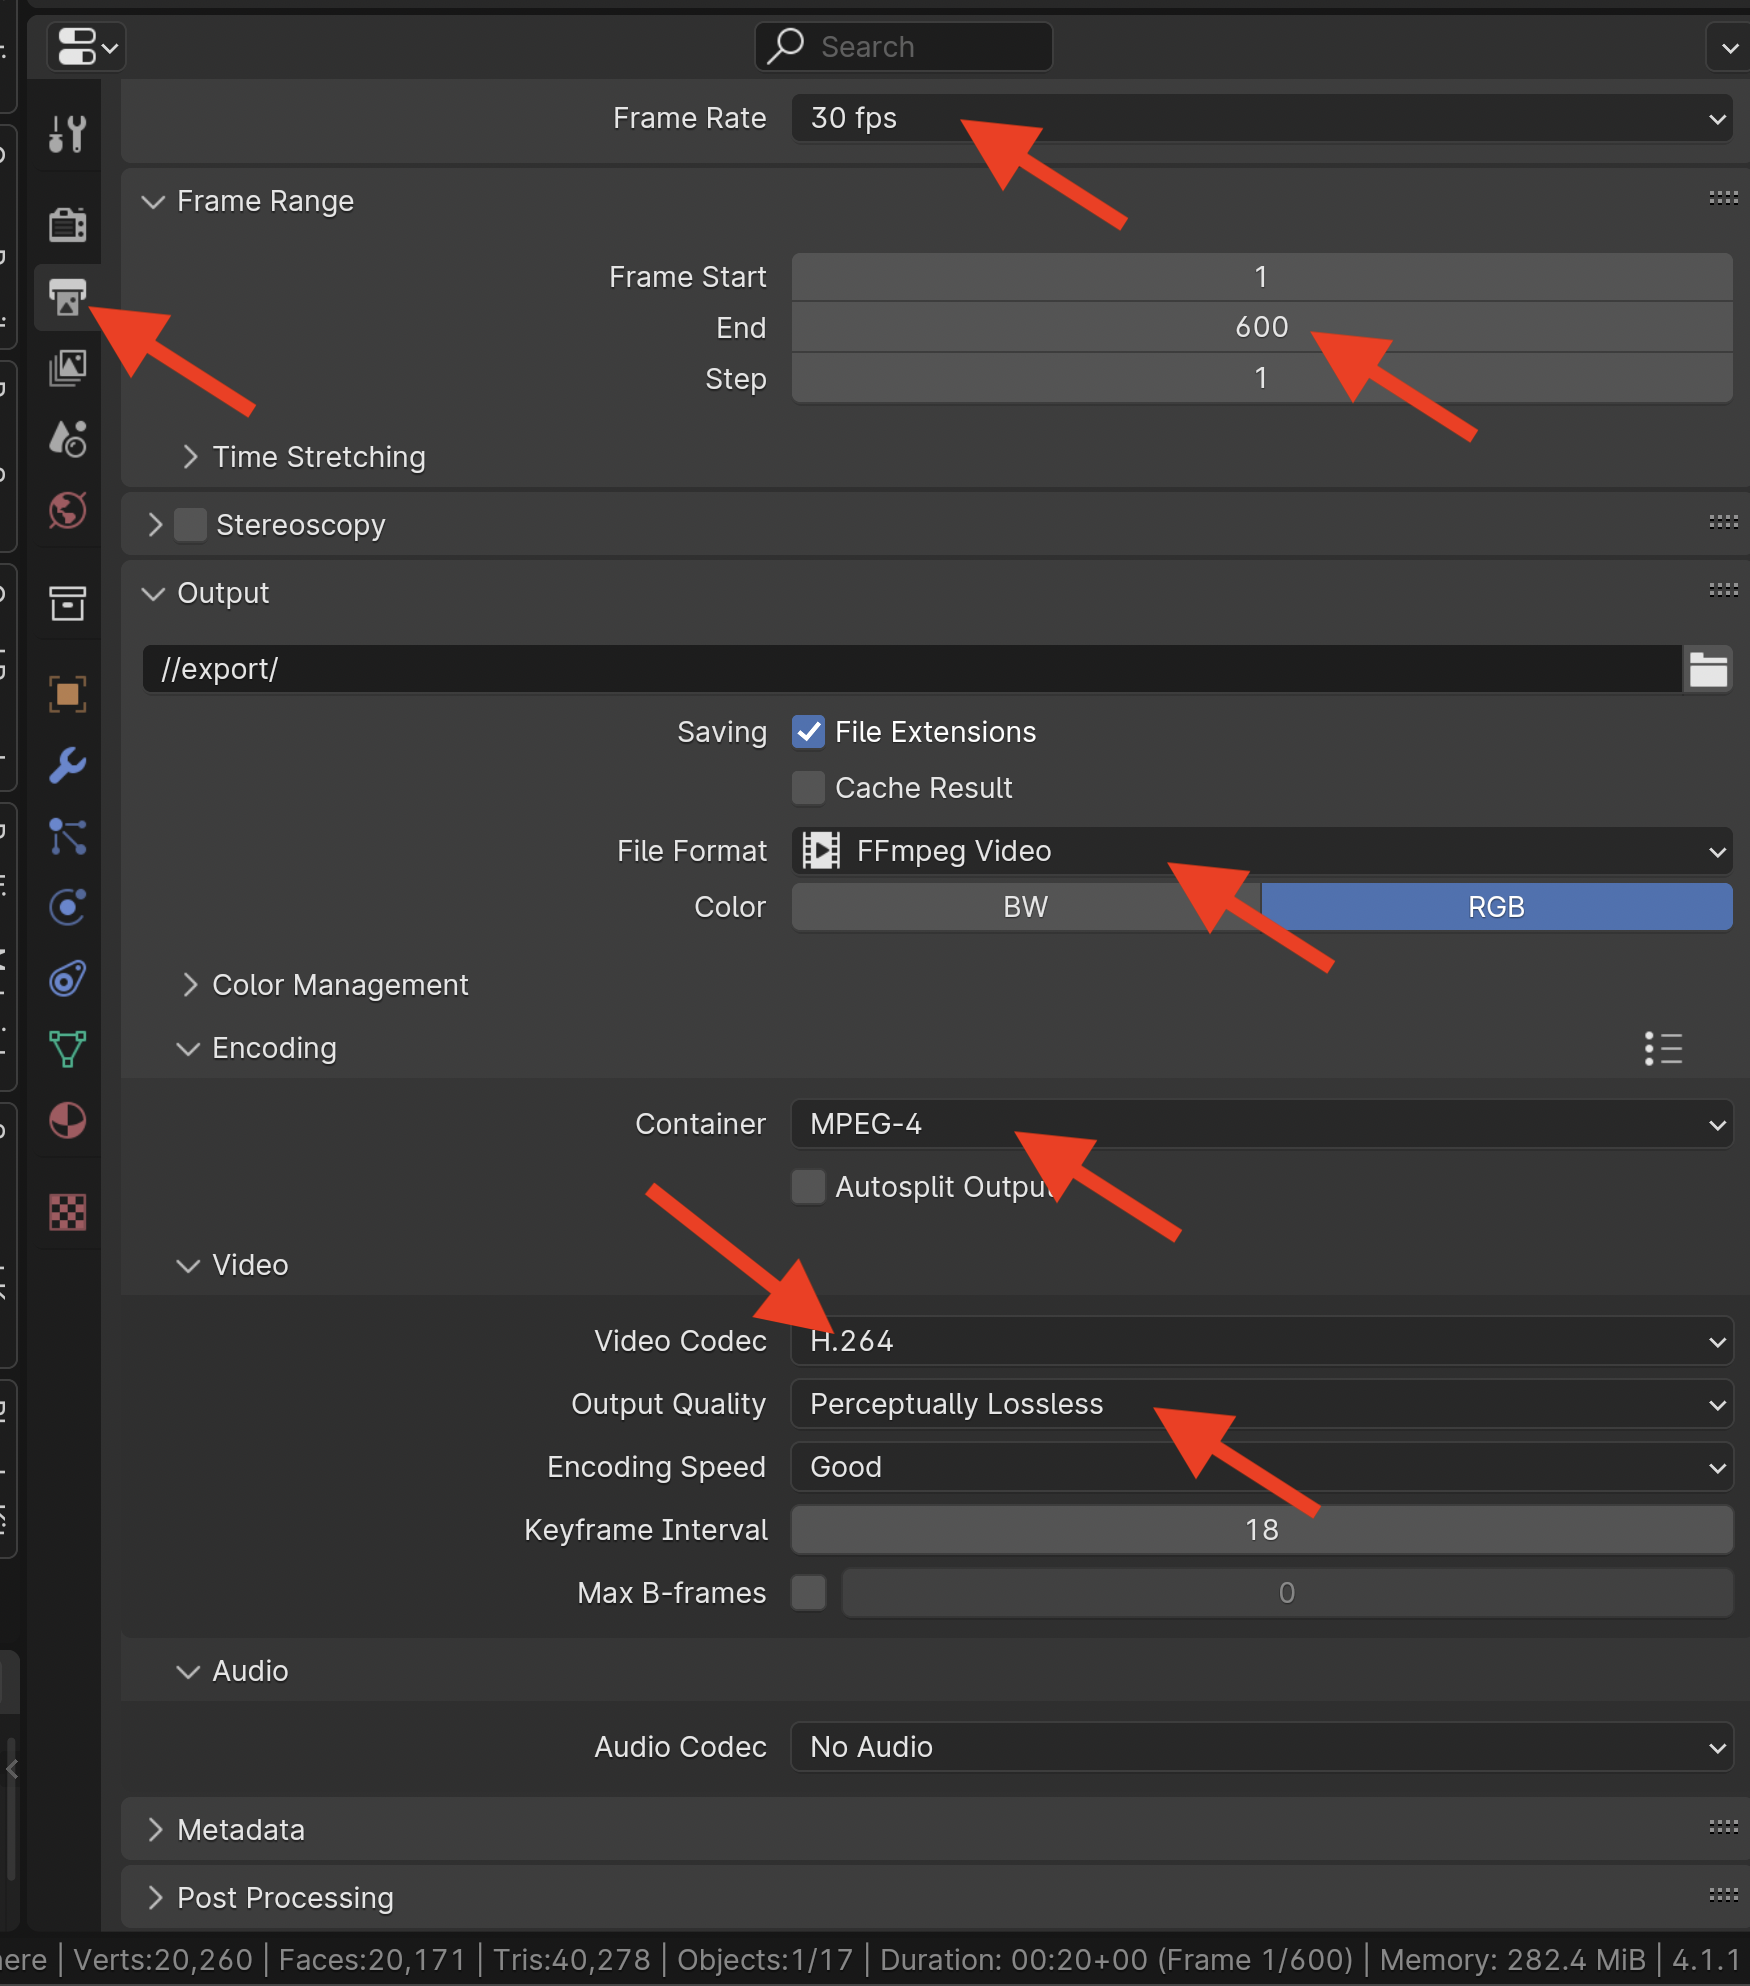Open the Modifiers wrench tab

67,765
